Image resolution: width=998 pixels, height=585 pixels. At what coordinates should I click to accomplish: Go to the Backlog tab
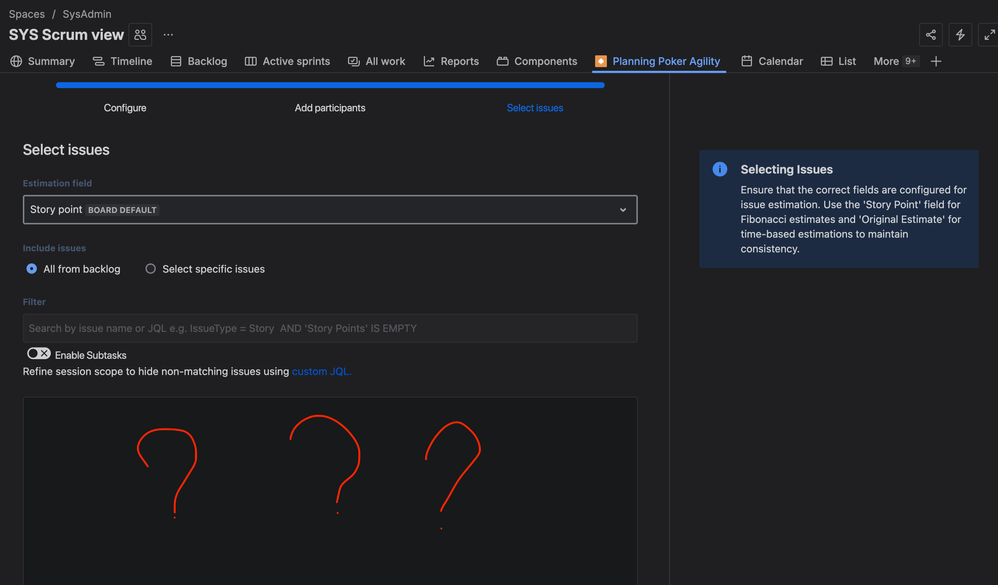click(199, 61)
